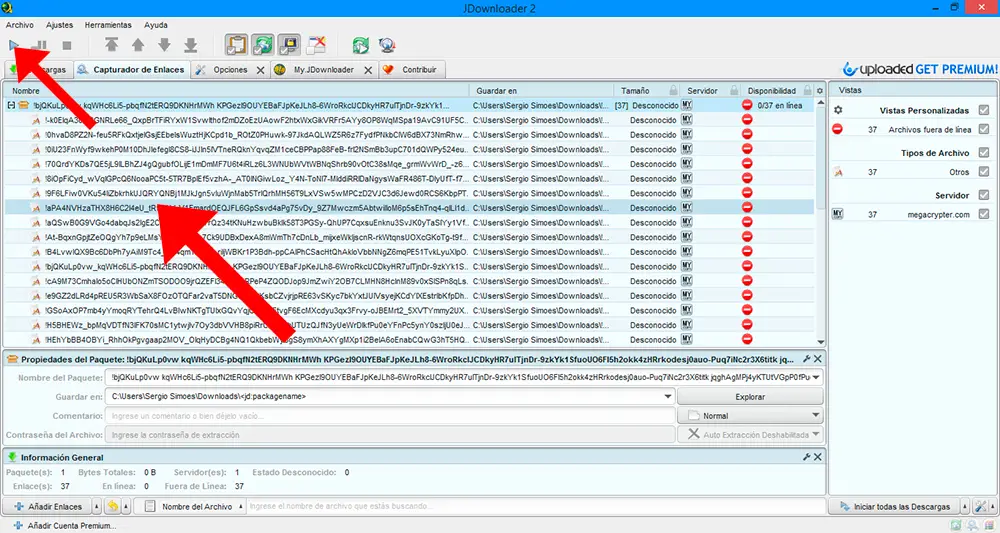Close the Propiedades del Paquete panel

click(x=818, y=360)
